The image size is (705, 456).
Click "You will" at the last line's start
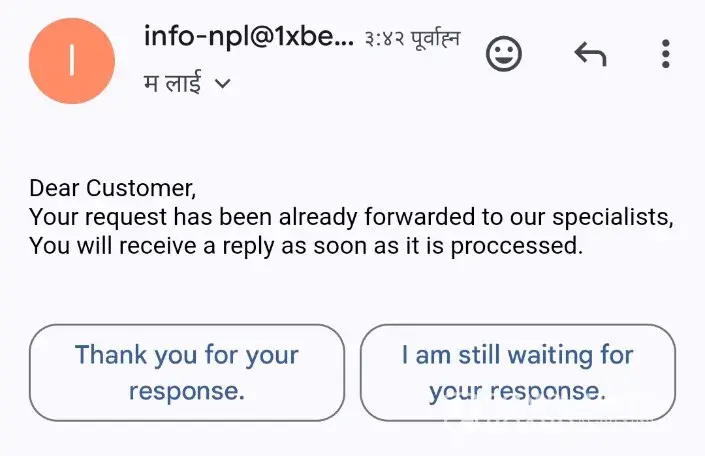(x=66, y=246)
